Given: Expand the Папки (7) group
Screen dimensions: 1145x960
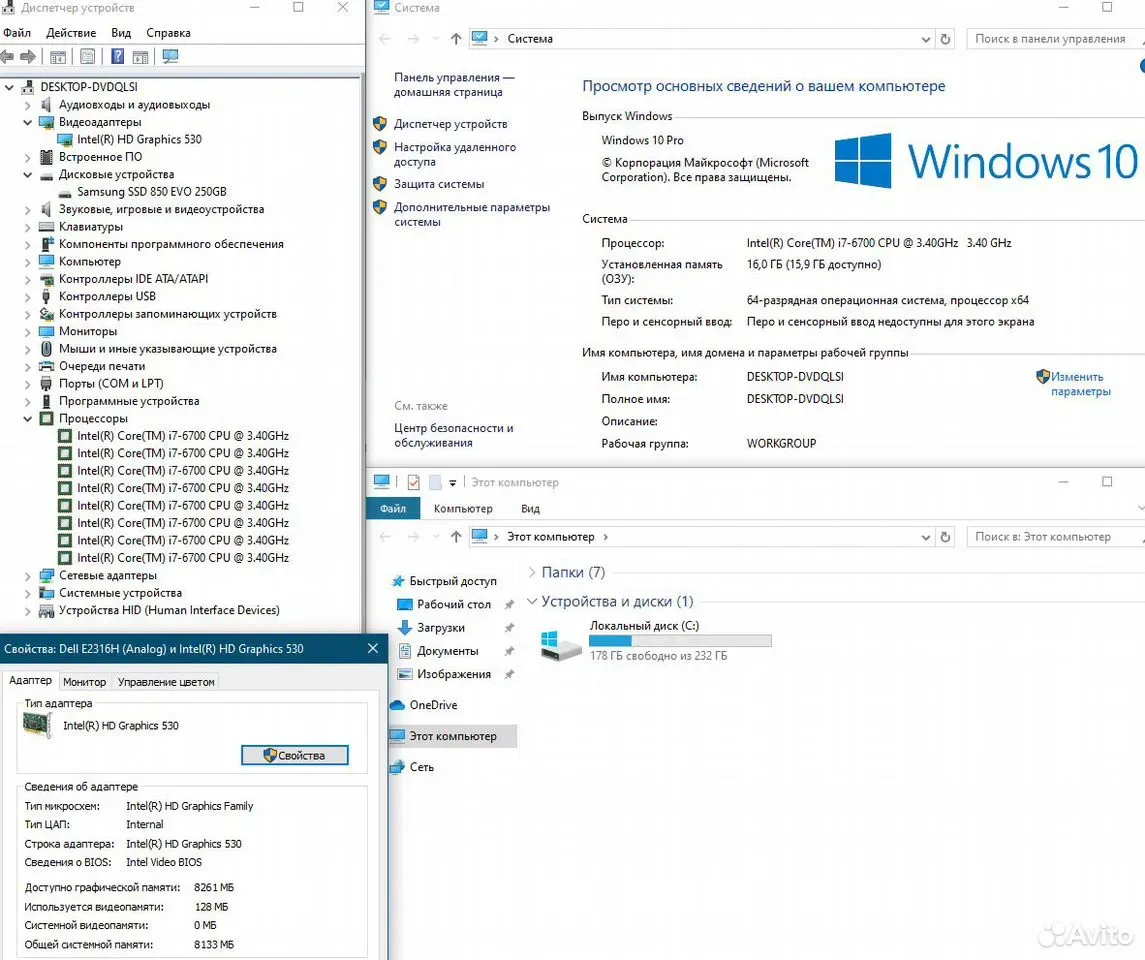Looking at the screenshot, I should pos(532,572).
